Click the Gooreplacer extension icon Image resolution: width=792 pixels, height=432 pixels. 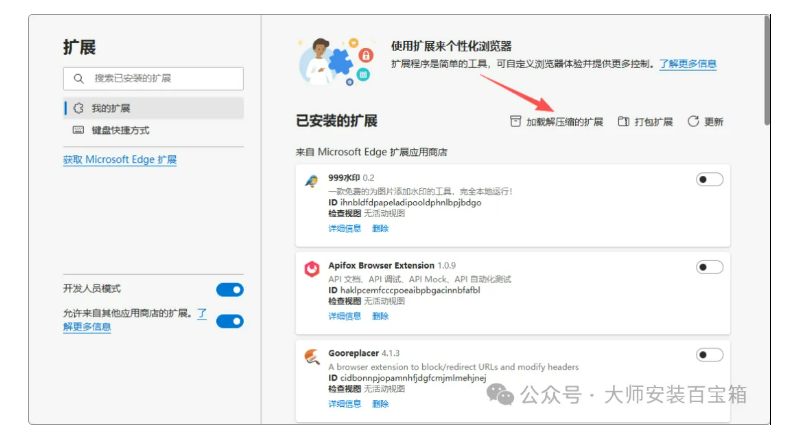point(311,356)
